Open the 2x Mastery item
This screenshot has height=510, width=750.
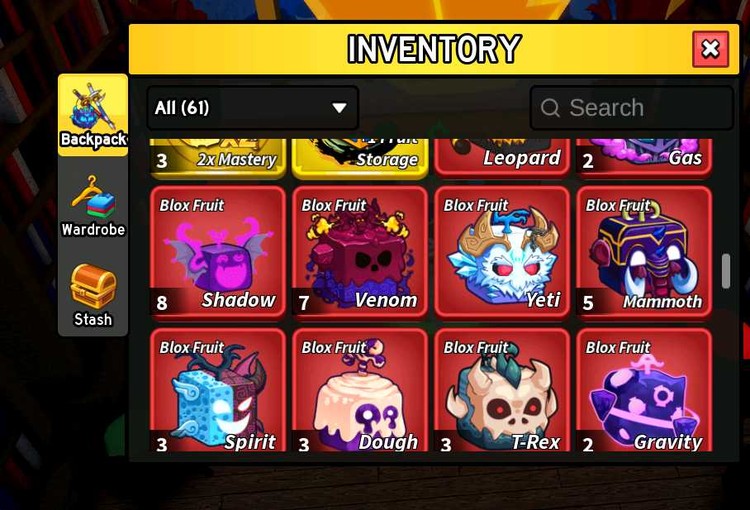click(x=218, y=158)
